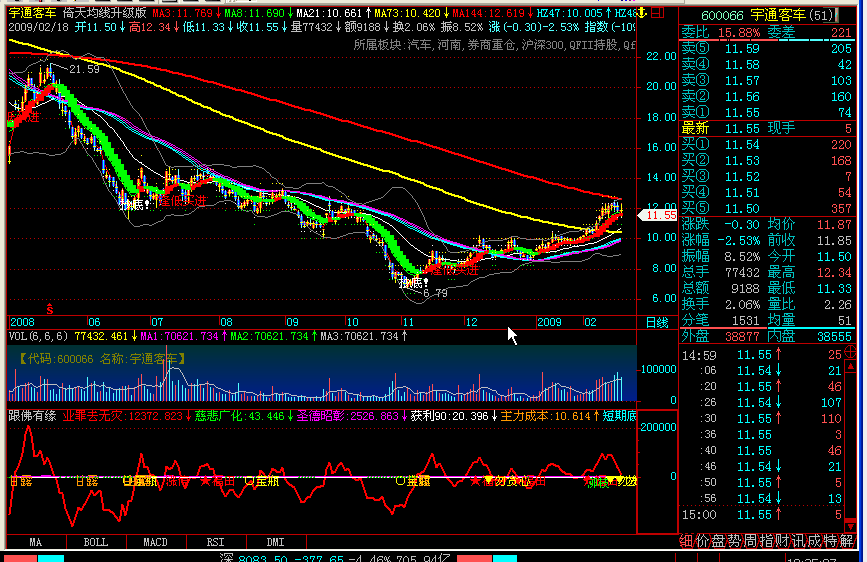Select the 14:59 tick row
867x562 pixels.
(761, 355)
